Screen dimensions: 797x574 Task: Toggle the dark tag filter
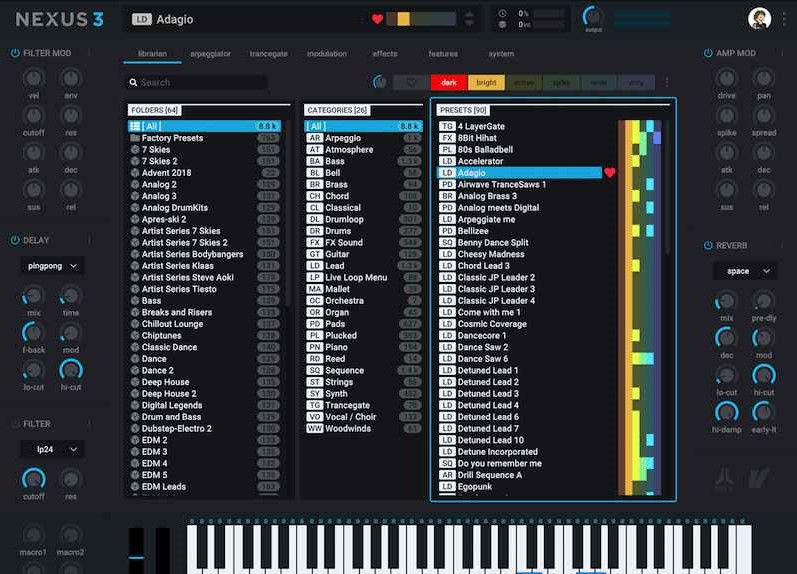pos(449,82)
